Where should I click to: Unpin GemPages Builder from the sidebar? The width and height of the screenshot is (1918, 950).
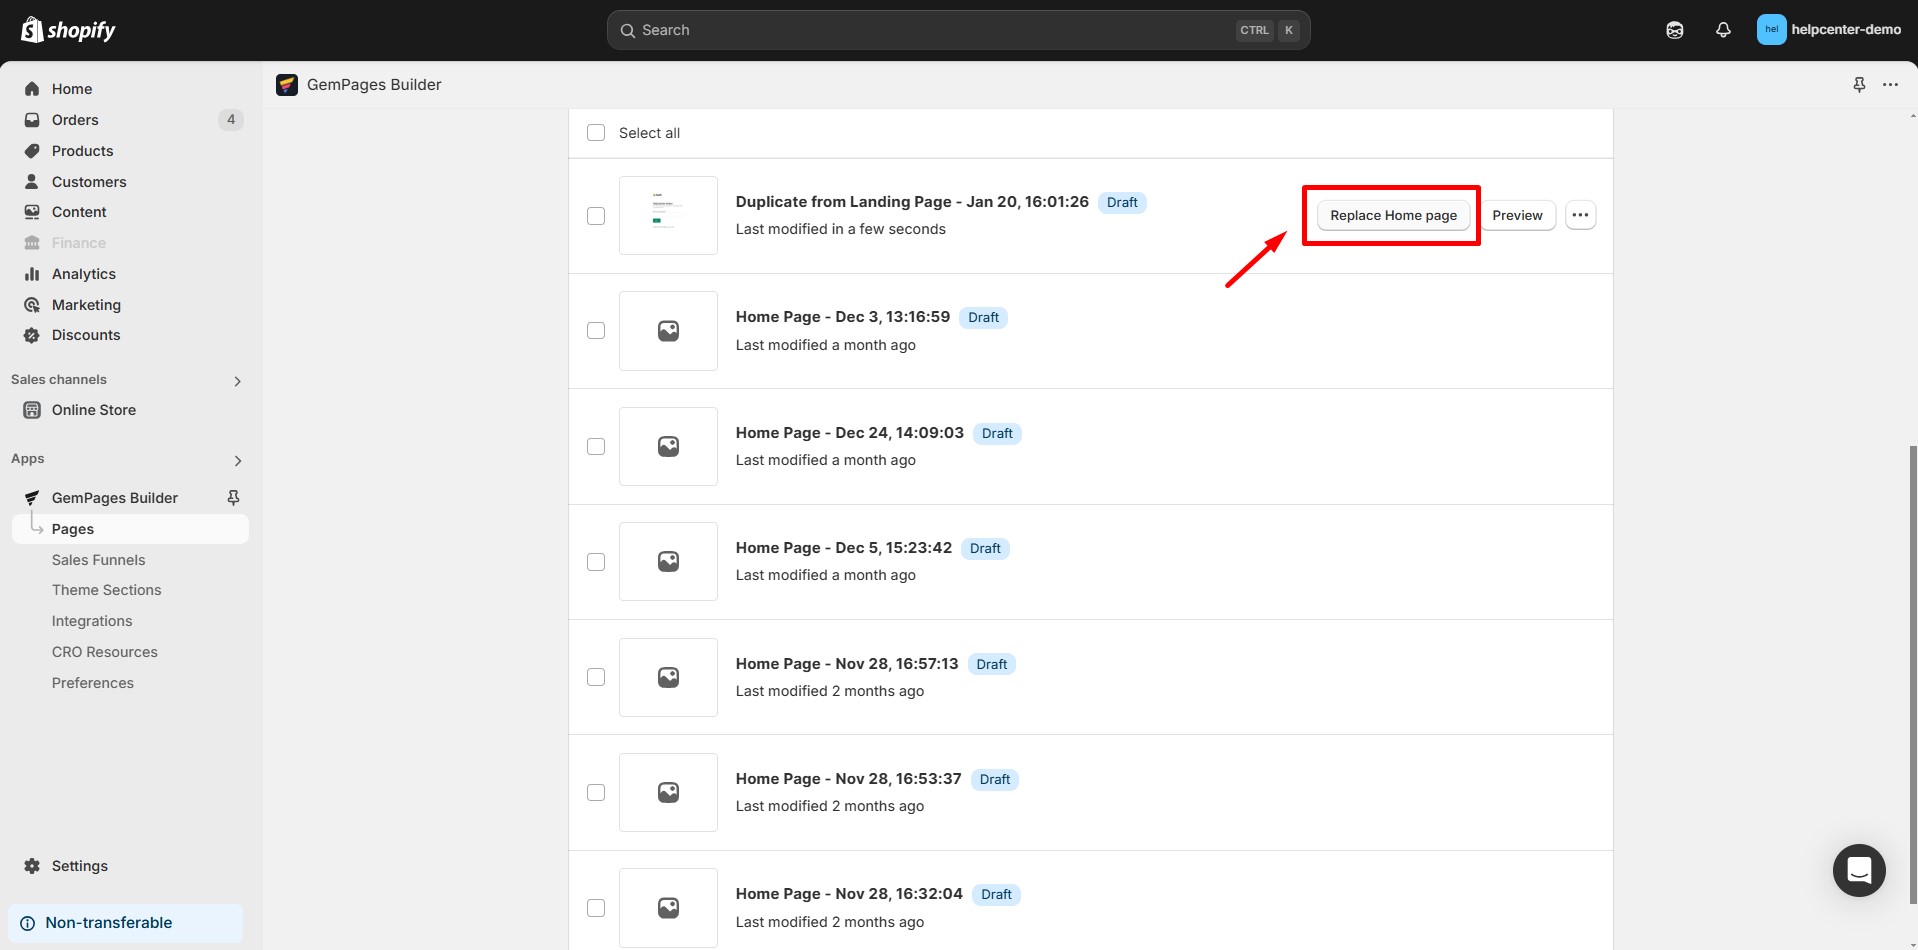(x=232, y=497)
